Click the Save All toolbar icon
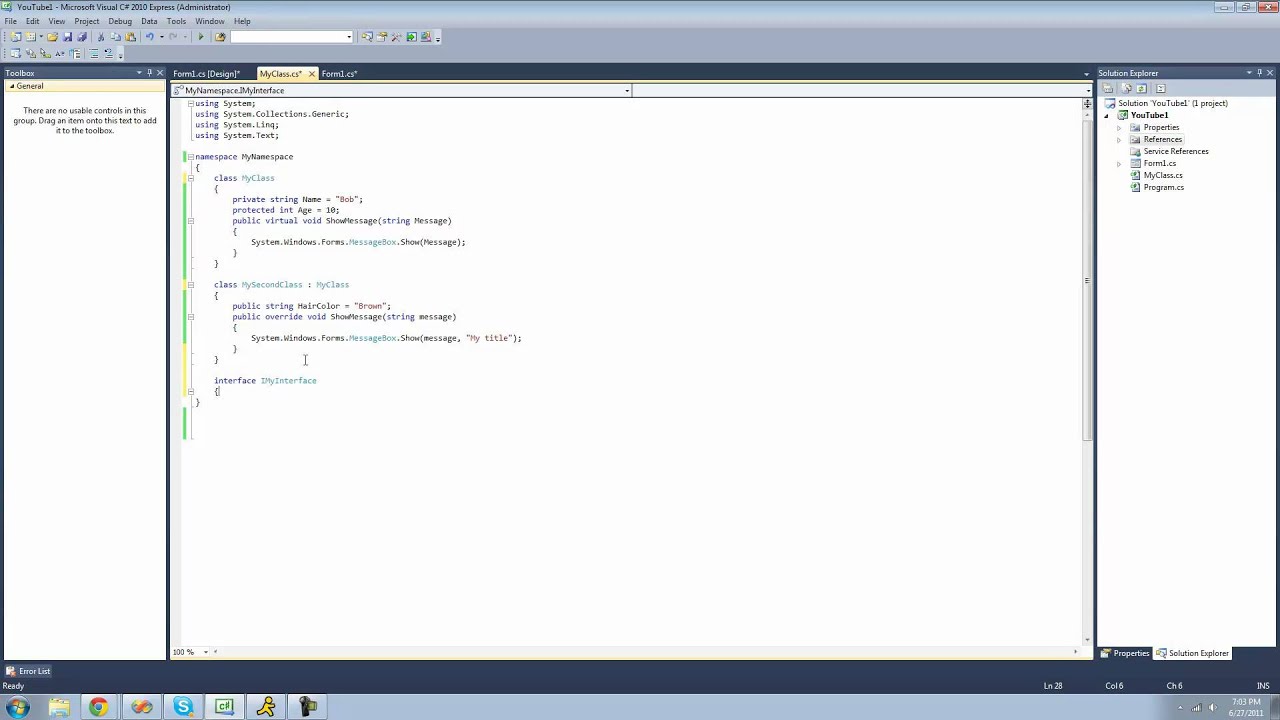This screenshot has width=1280, height=720. click(82, 37)
